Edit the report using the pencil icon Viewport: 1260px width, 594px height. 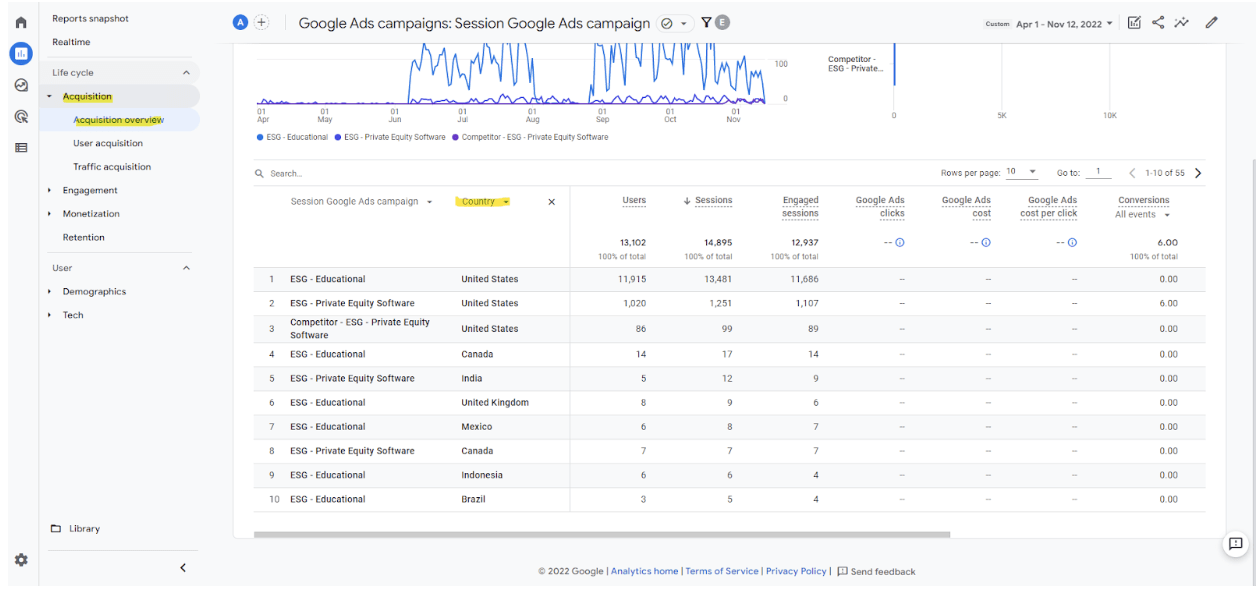(1212, 22)
